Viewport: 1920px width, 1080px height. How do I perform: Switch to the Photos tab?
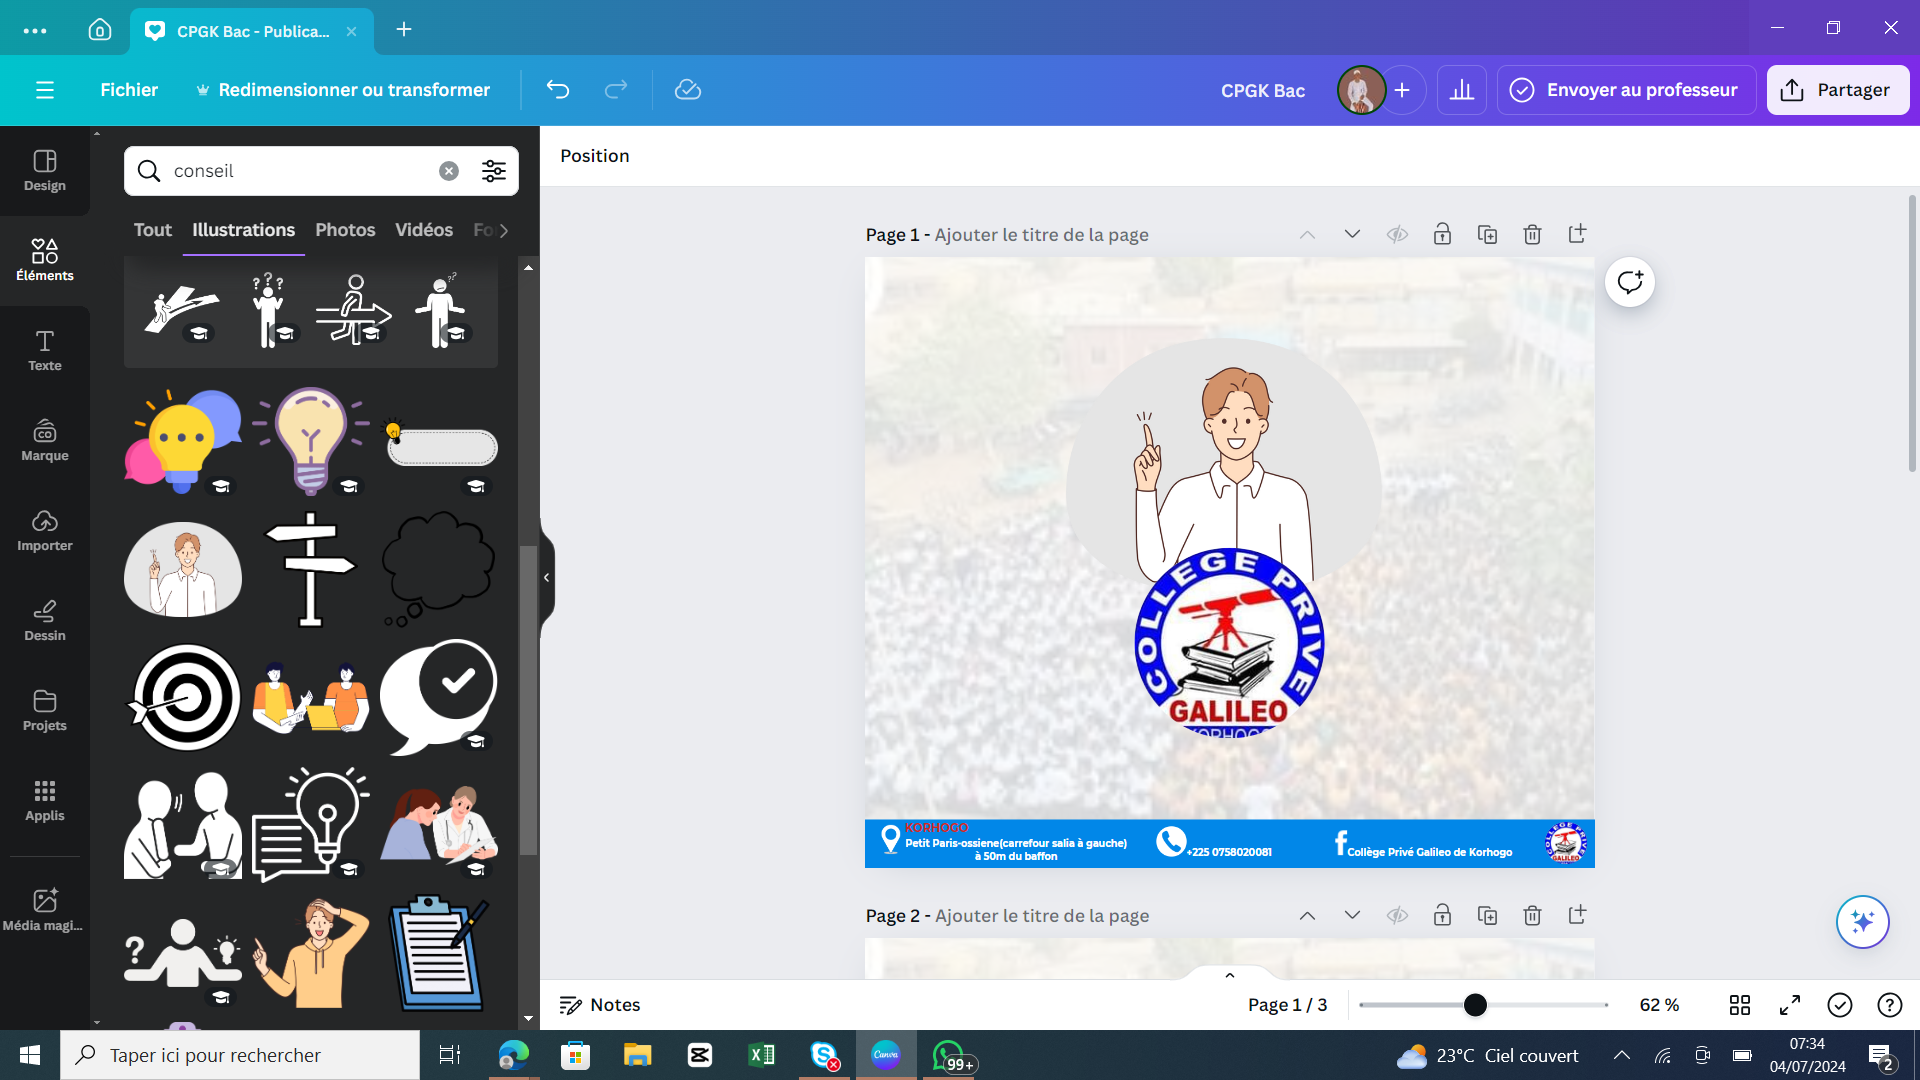click(345, 230)
